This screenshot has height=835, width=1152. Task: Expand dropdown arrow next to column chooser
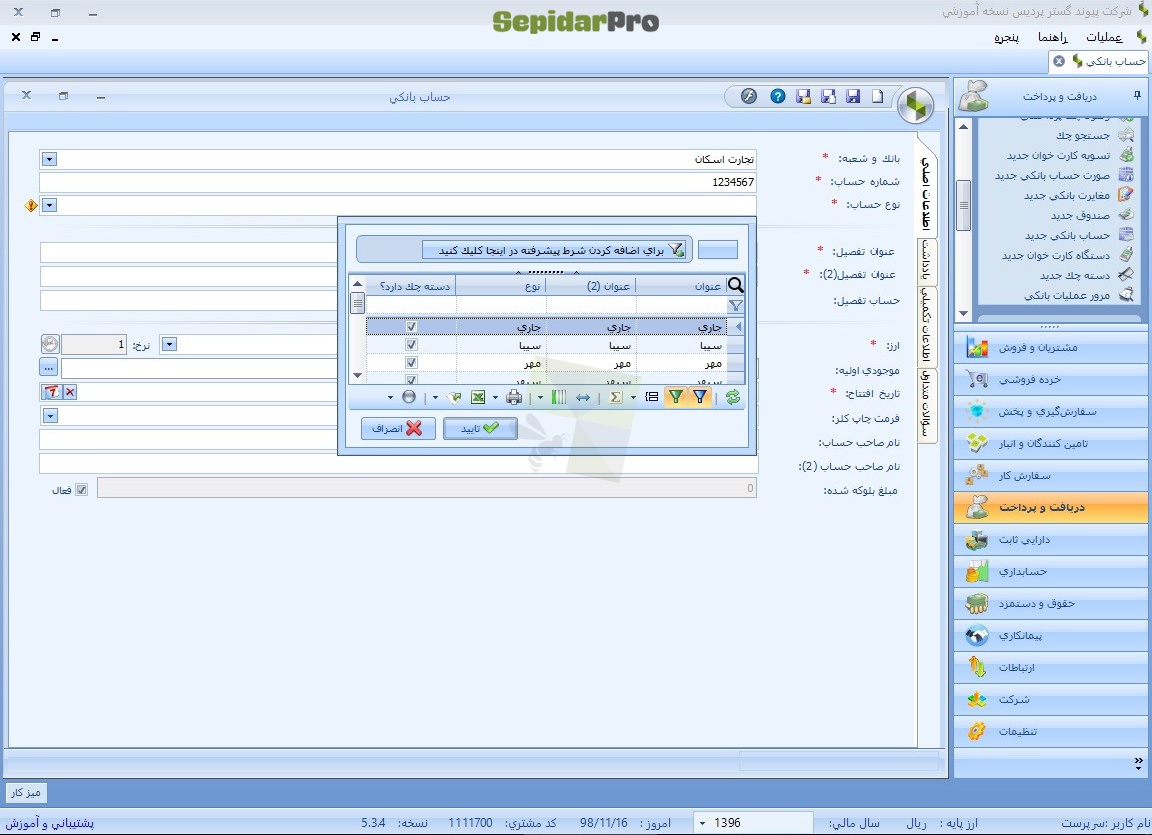pyautogui.click(x=540, y=398)
